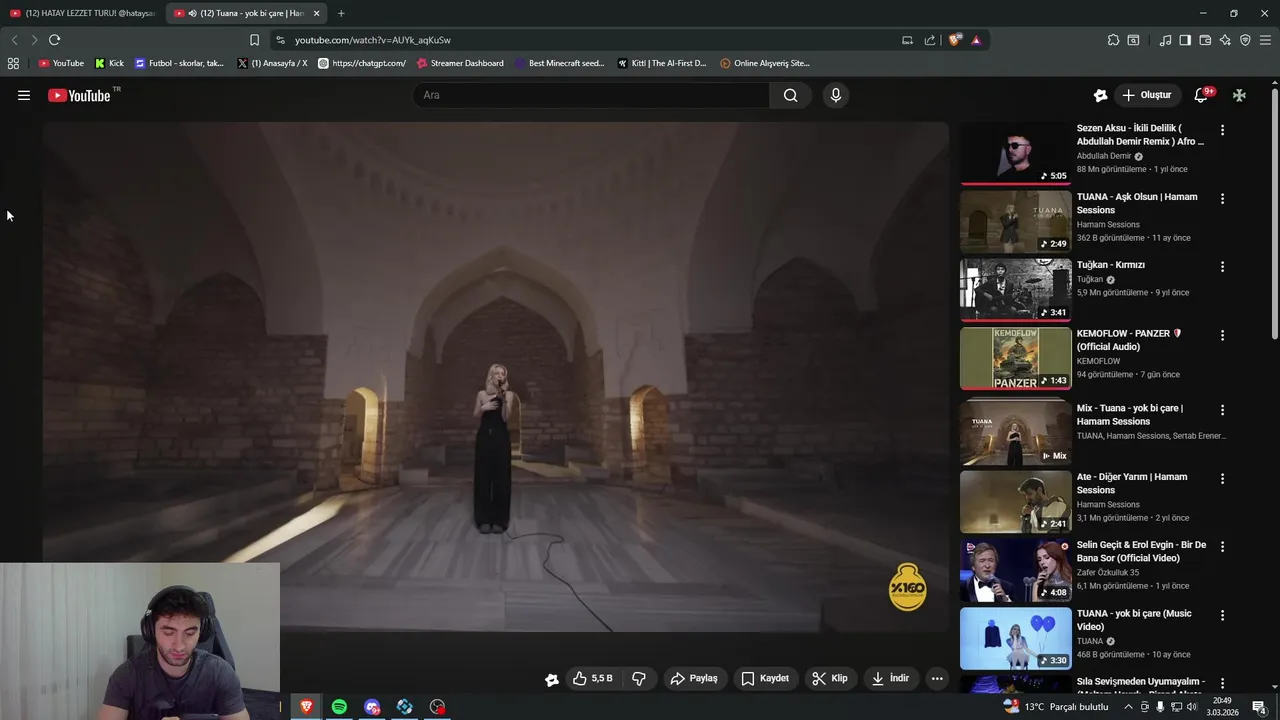Select the Tuana - yok bi çare tab
This screenshot has width=1280, height=720.
[x=246, y=13]
